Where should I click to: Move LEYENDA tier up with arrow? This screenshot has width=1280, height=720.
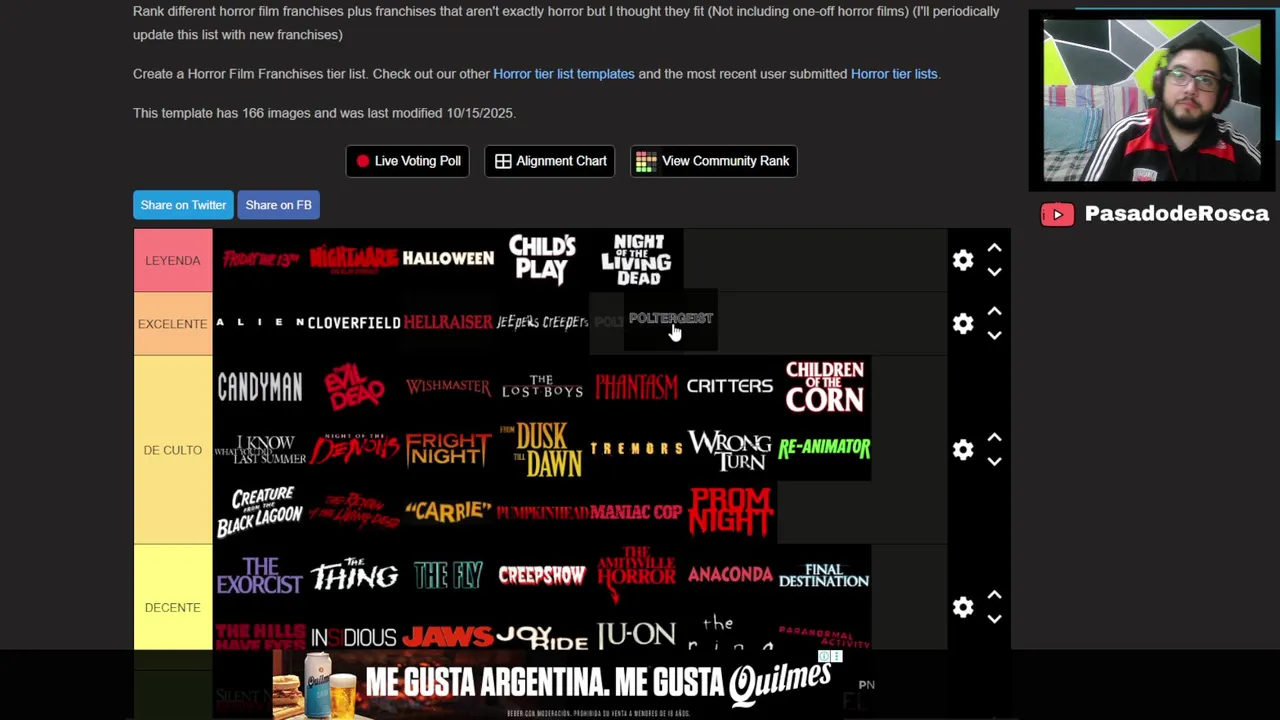(994, 248)
